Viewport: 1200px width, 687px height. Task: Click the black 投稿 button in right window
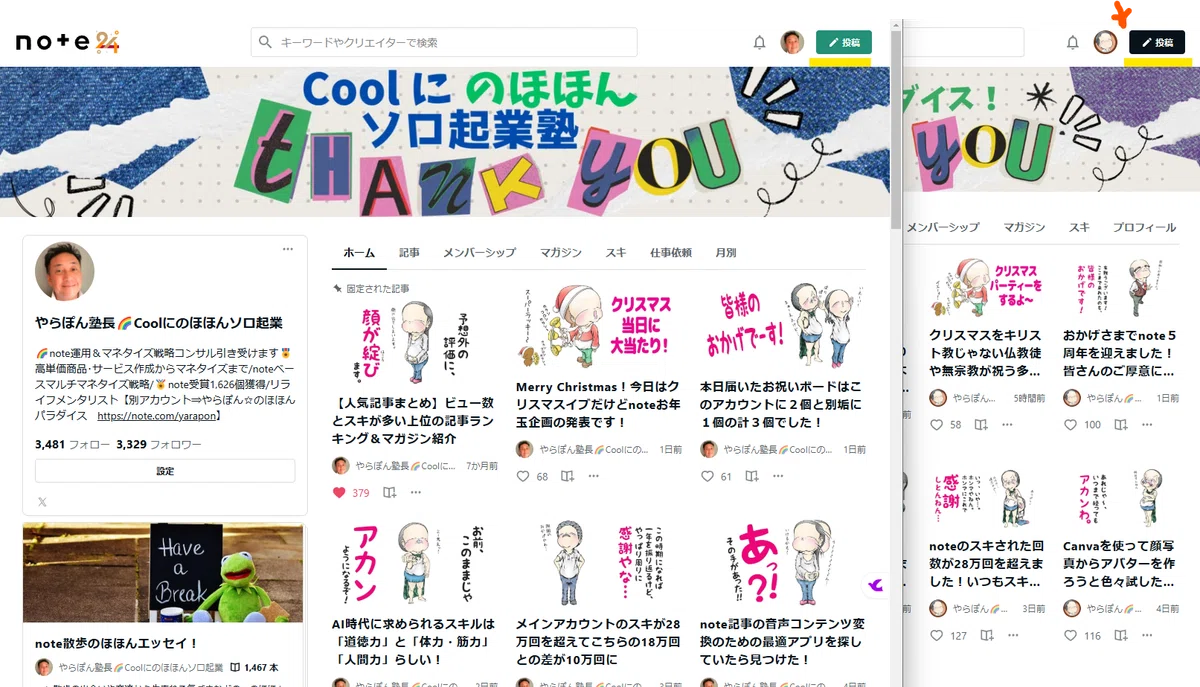pyautogui.click(x=1156, y=42)
